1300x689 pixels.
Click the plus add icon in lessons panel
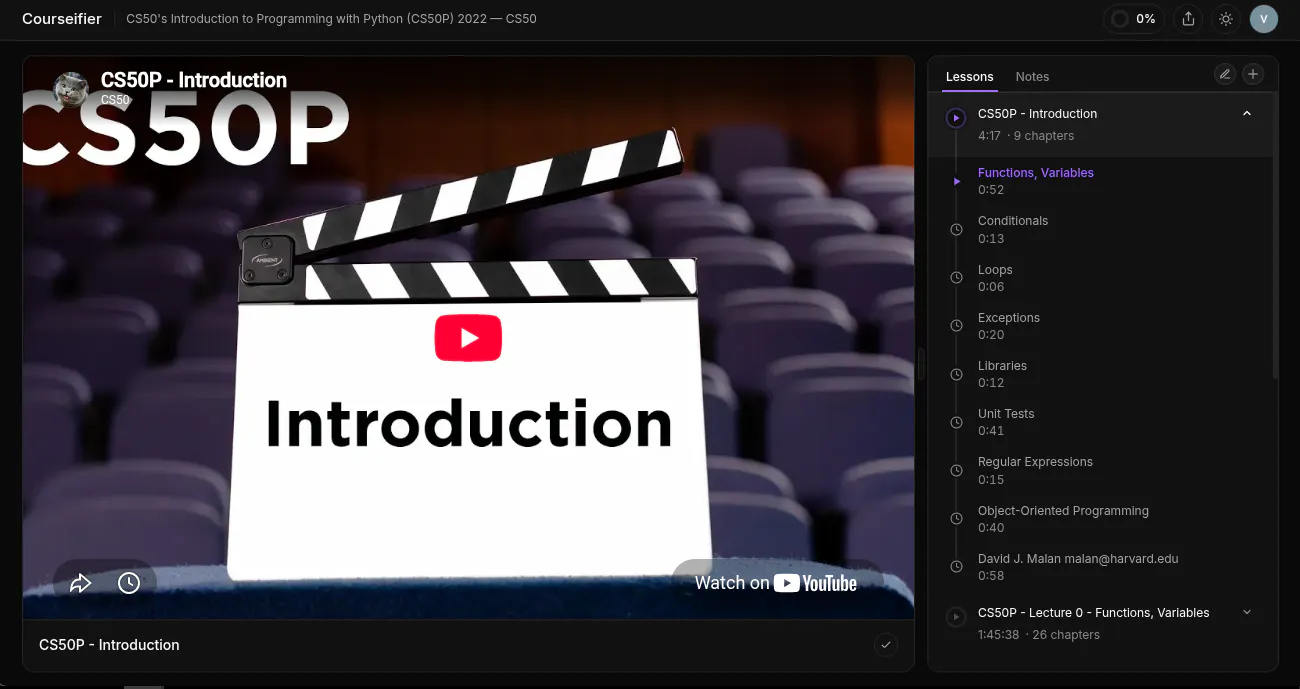[x=1253, y=74]
